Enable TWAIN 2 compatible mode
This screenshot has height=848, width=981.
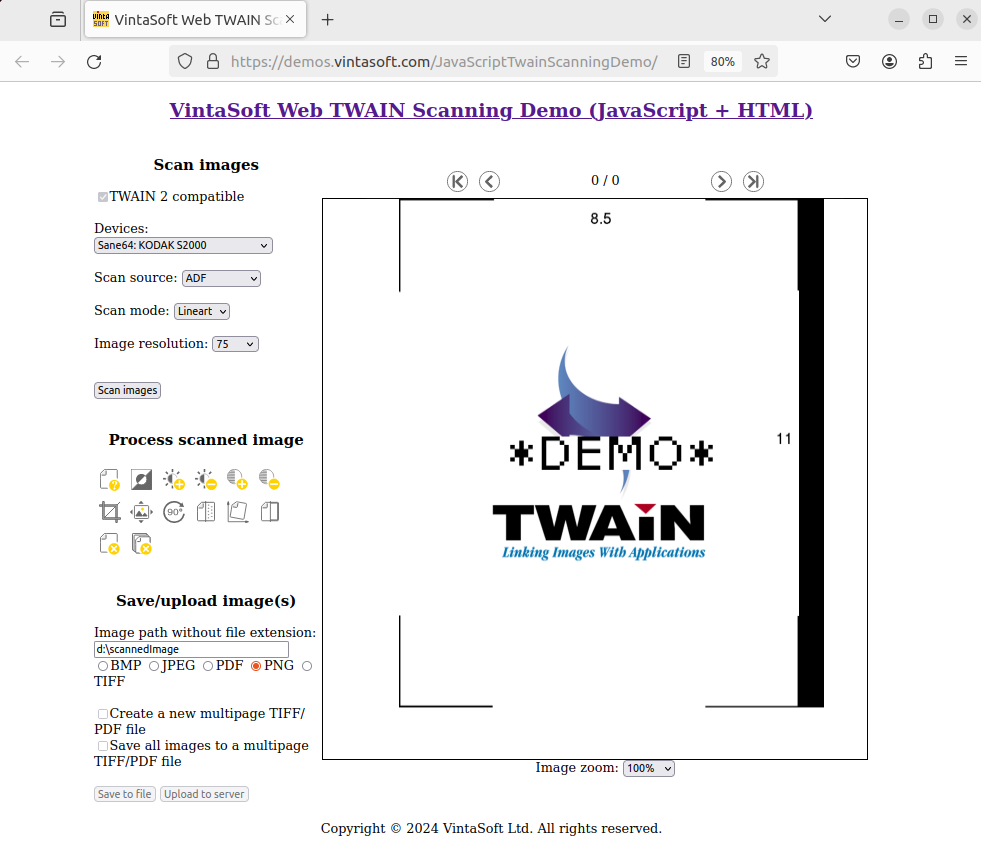[102, 196]
